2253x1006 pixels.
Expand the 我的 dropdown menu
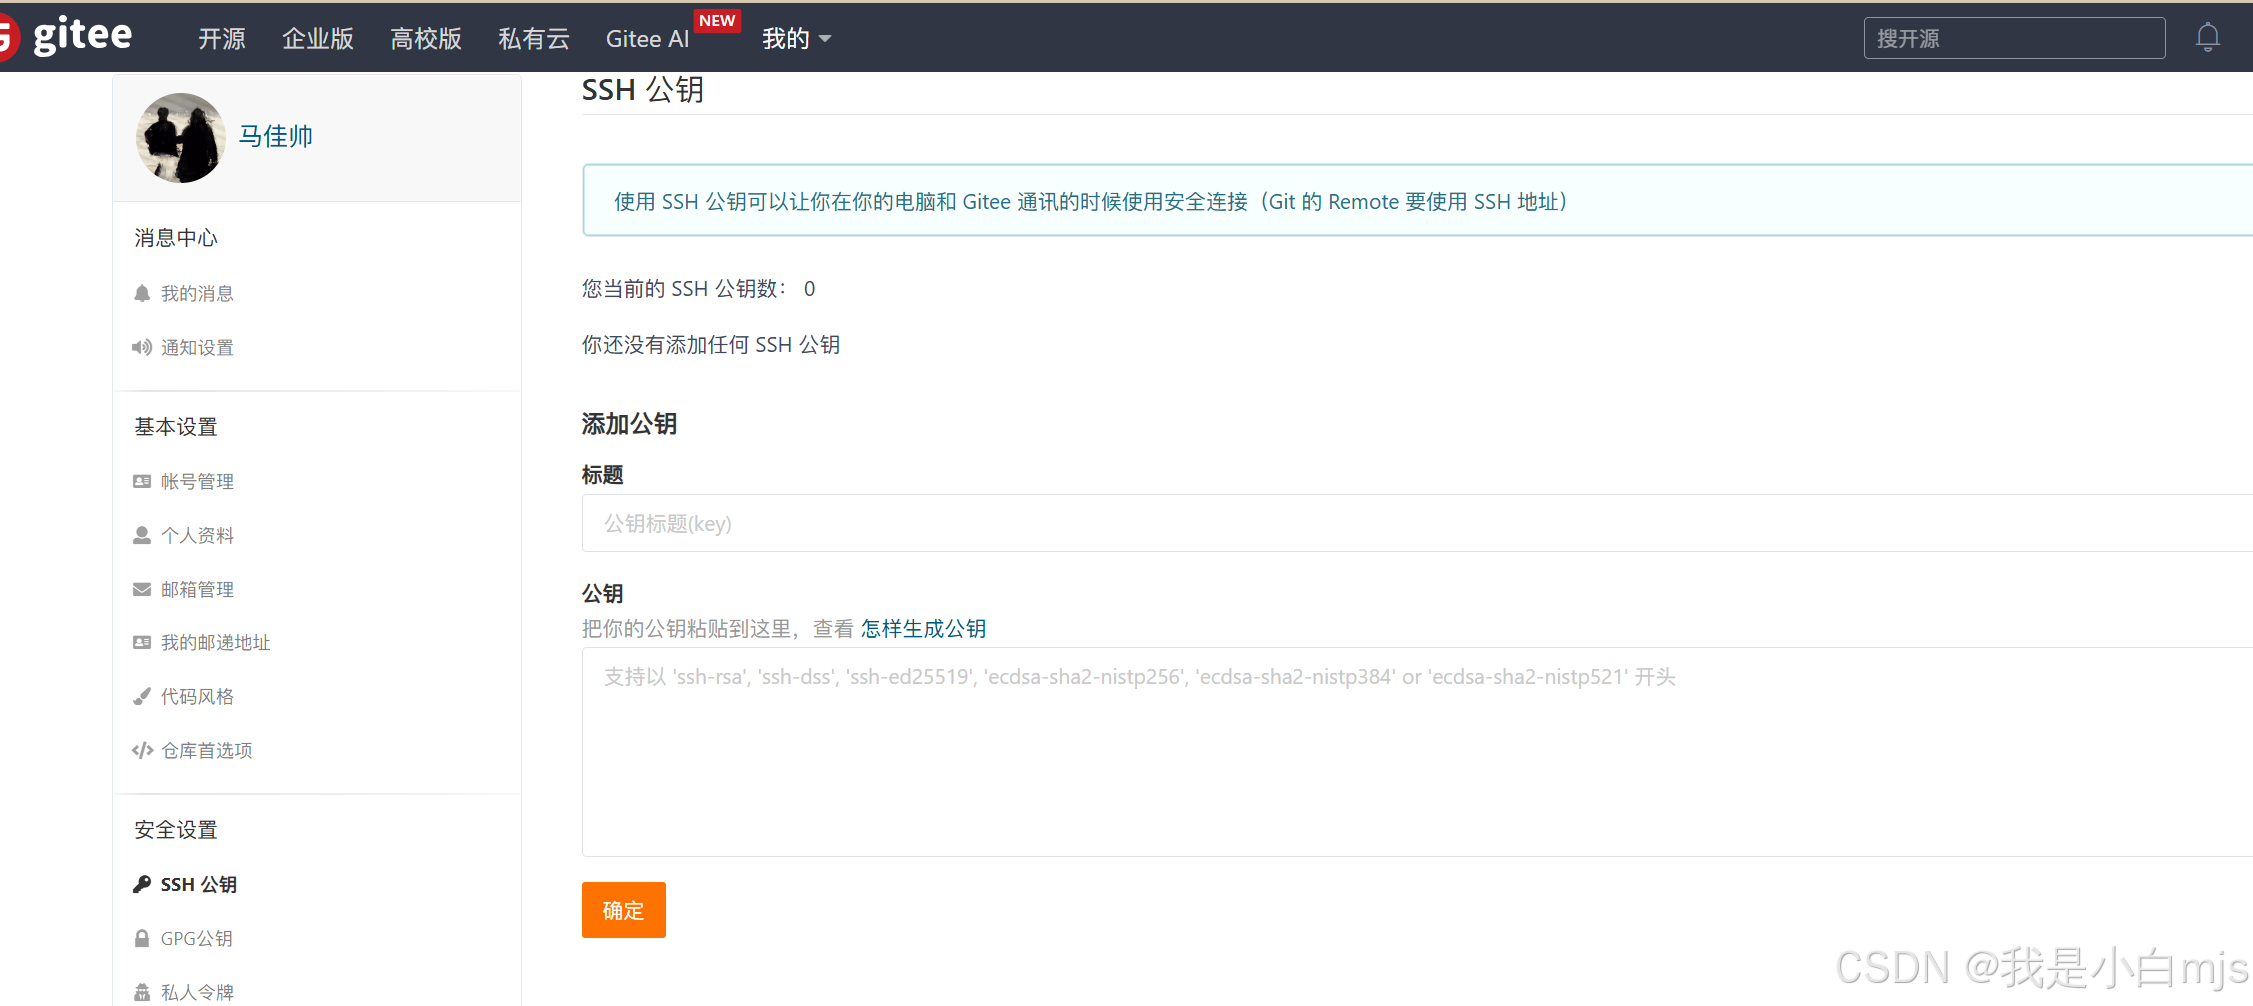tap(797, 38)
